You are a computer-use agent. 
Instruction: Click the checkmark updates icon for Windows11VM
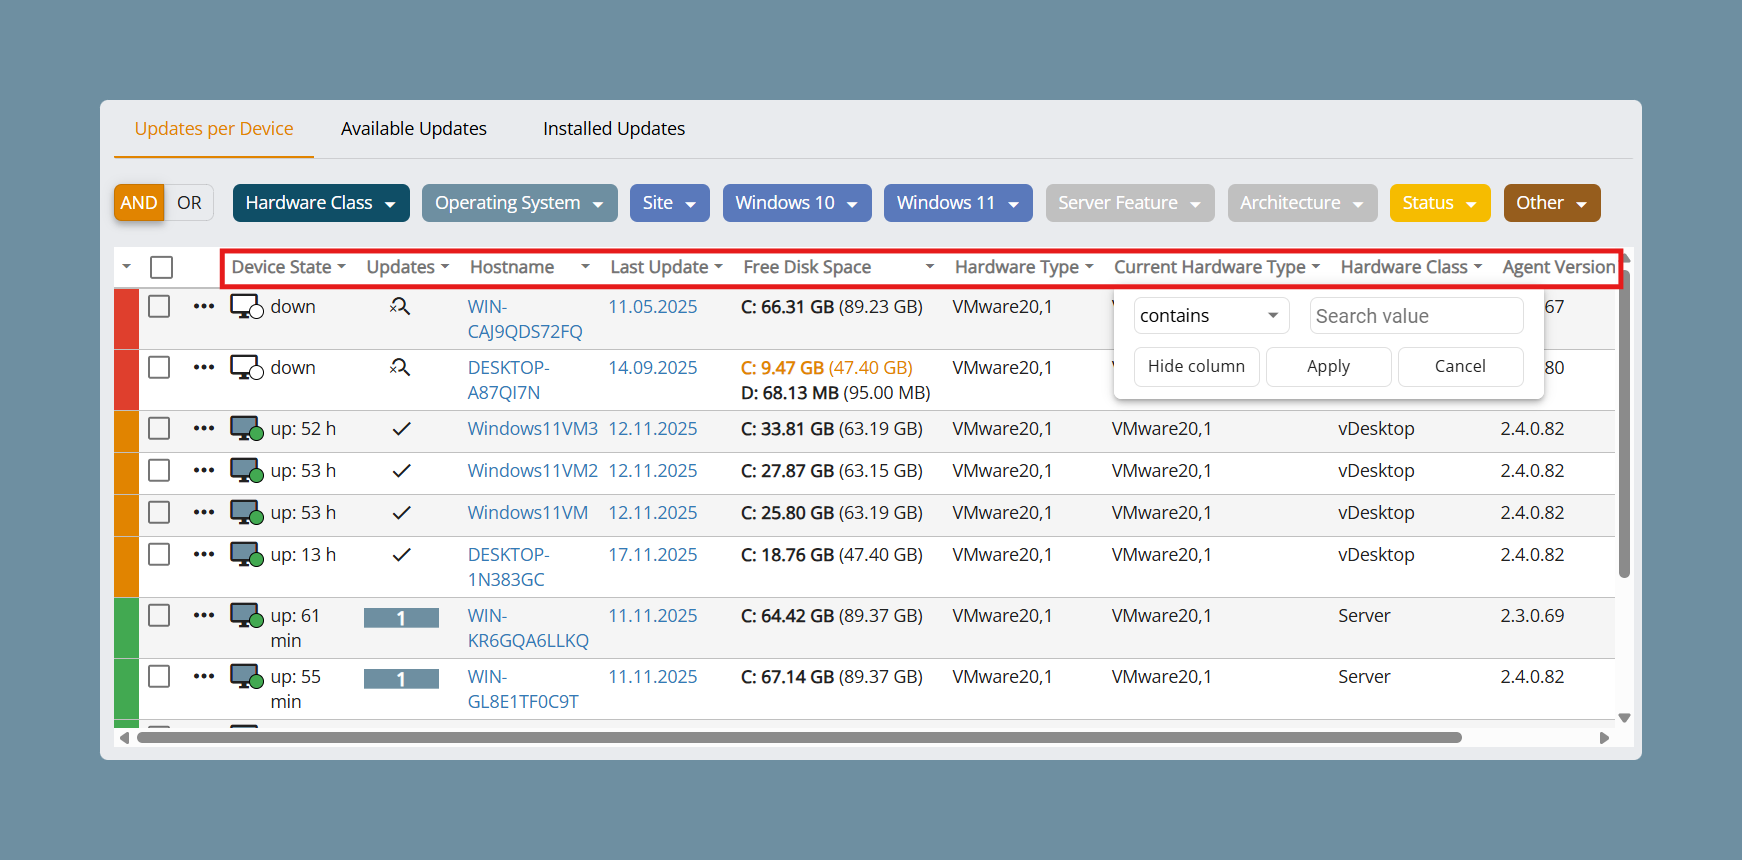click(x=401, y=513)
